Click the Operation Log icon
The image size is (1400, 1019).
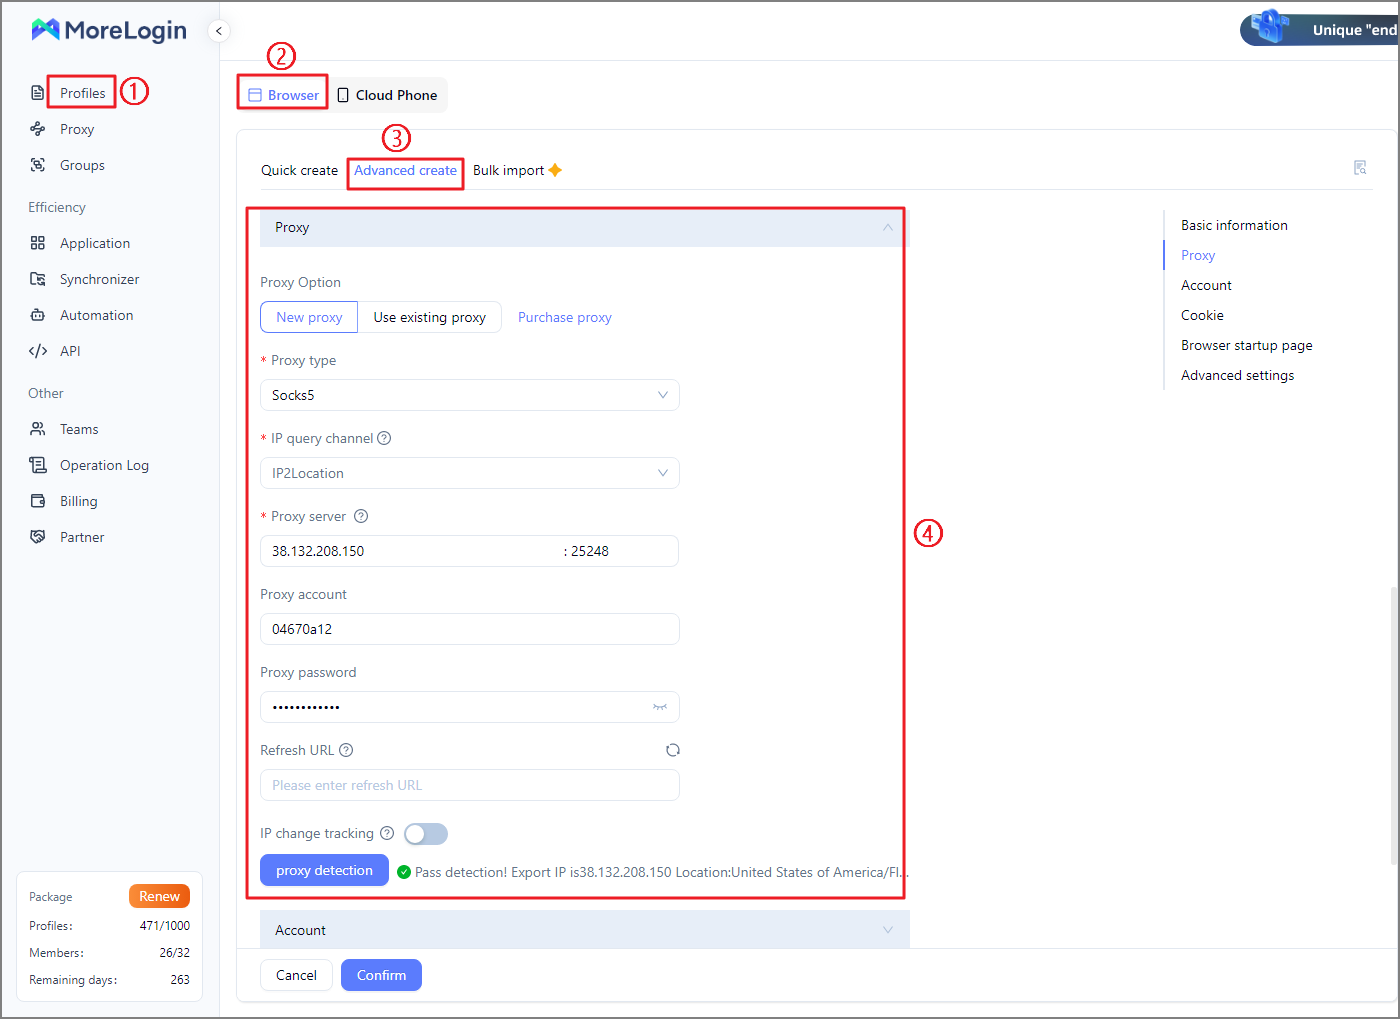coord(37,465)
